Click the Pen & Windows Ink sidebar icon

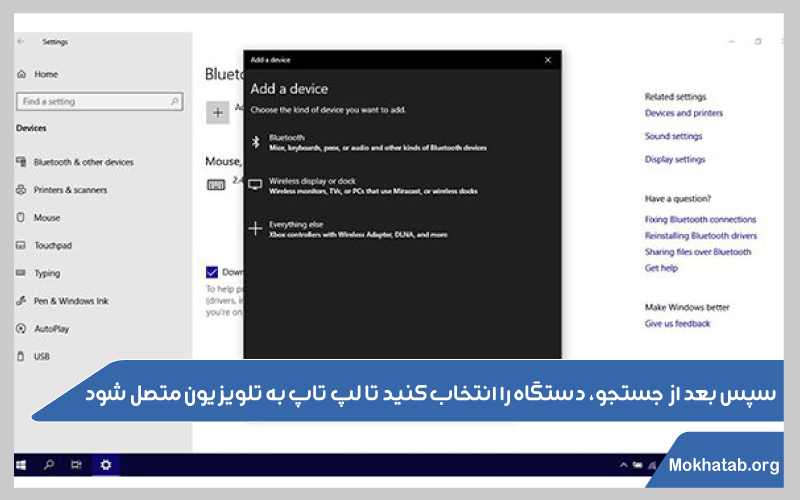[x=21, y=301]
